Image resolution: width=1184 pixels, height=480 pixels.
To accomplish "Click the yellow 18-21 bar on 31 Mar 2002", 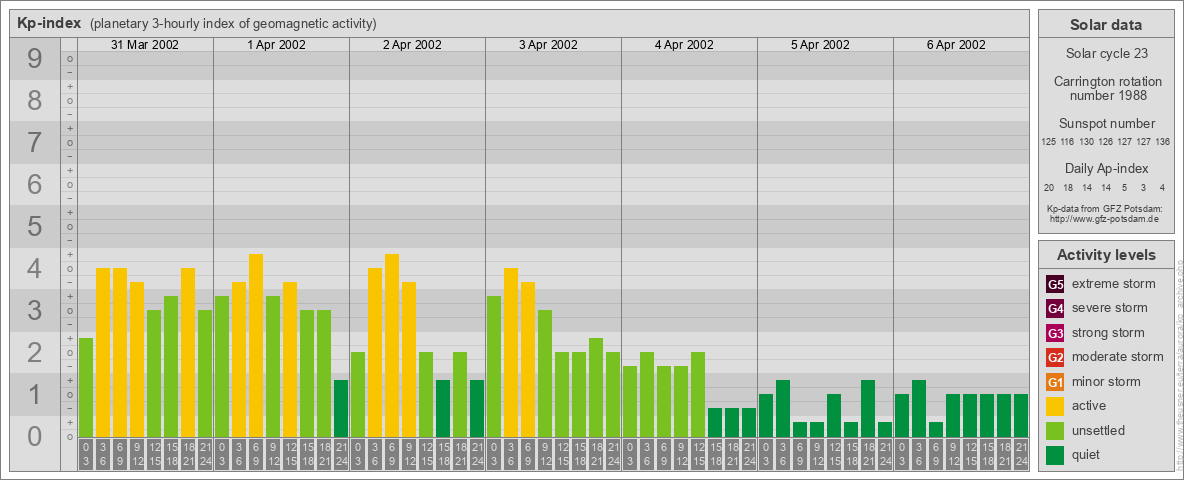I will click(x=188, y=352).
